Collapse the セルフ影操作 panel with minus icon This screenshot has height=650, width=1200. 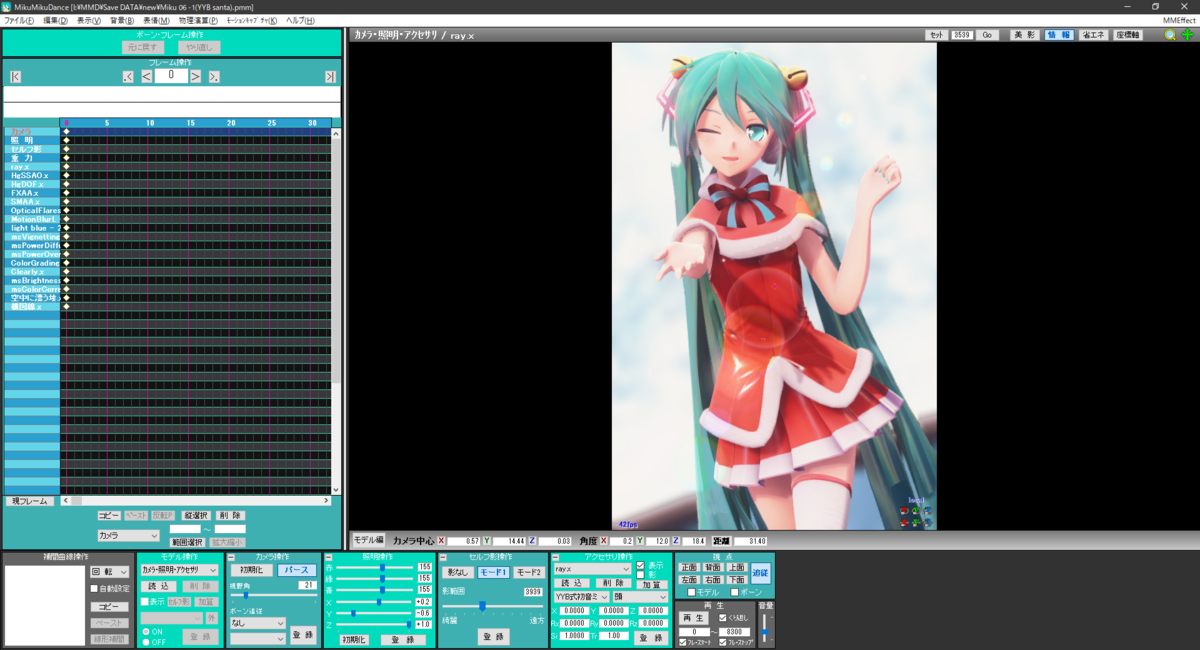click(443, 557)
